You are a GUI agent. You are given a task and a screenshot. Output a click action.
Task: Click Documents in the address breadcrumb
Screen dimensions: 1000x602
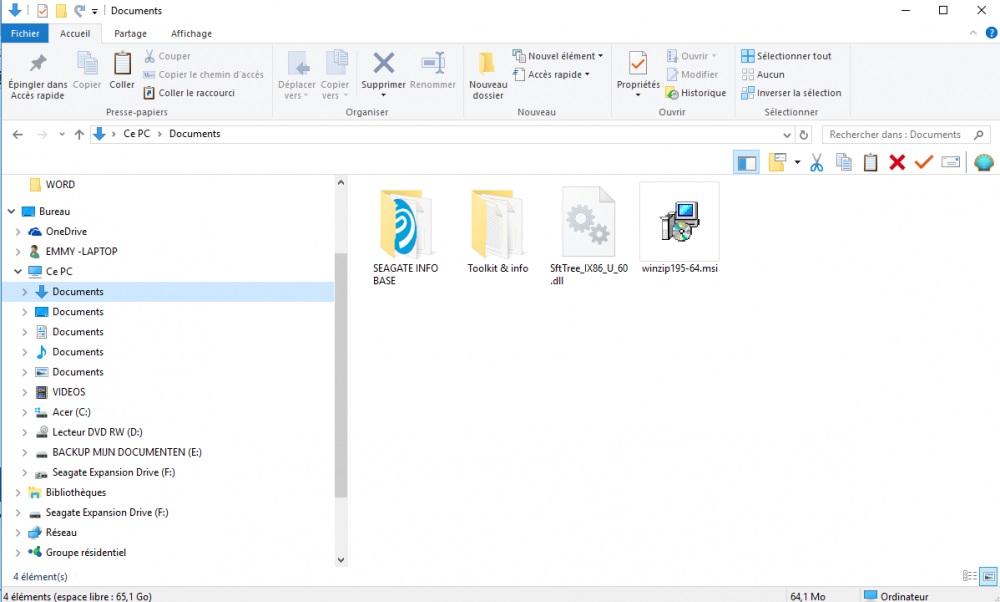point(195,134)
